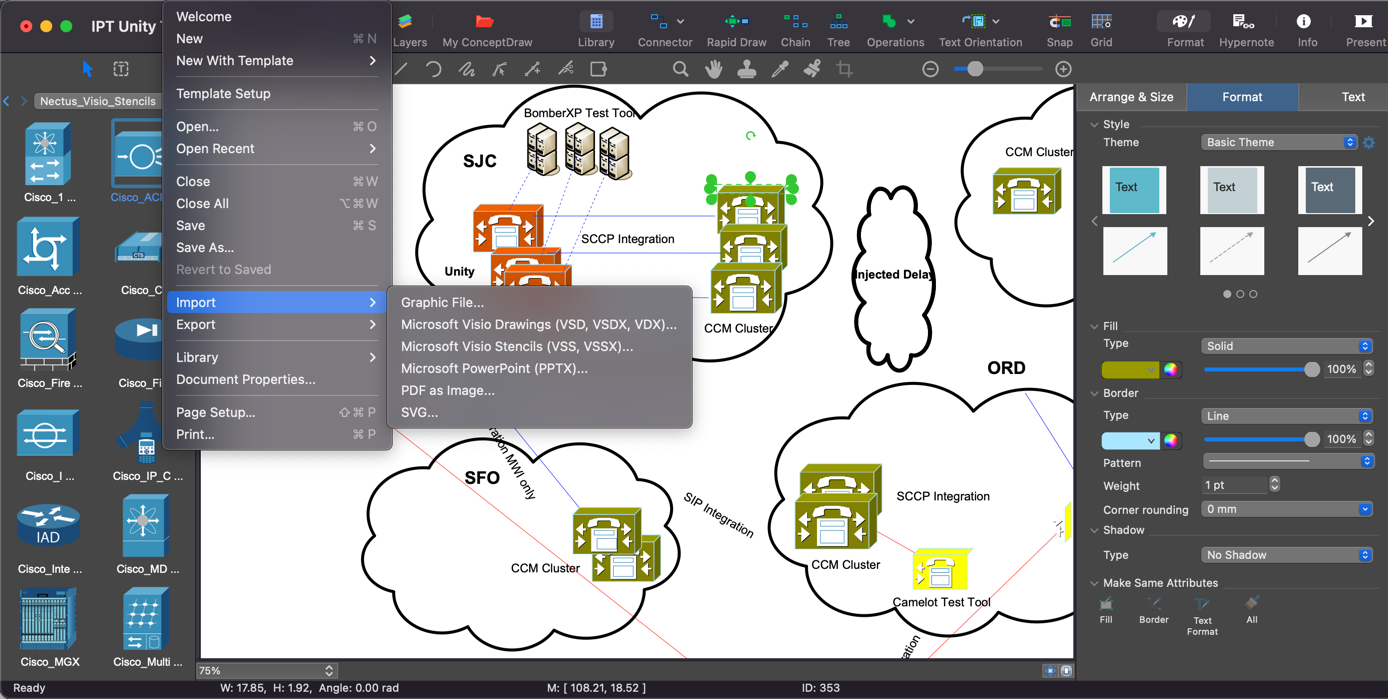This screenshot has width=1388, height=699.
Task: Open My ConceptDraw folder icon
Action: coord(485,22)
